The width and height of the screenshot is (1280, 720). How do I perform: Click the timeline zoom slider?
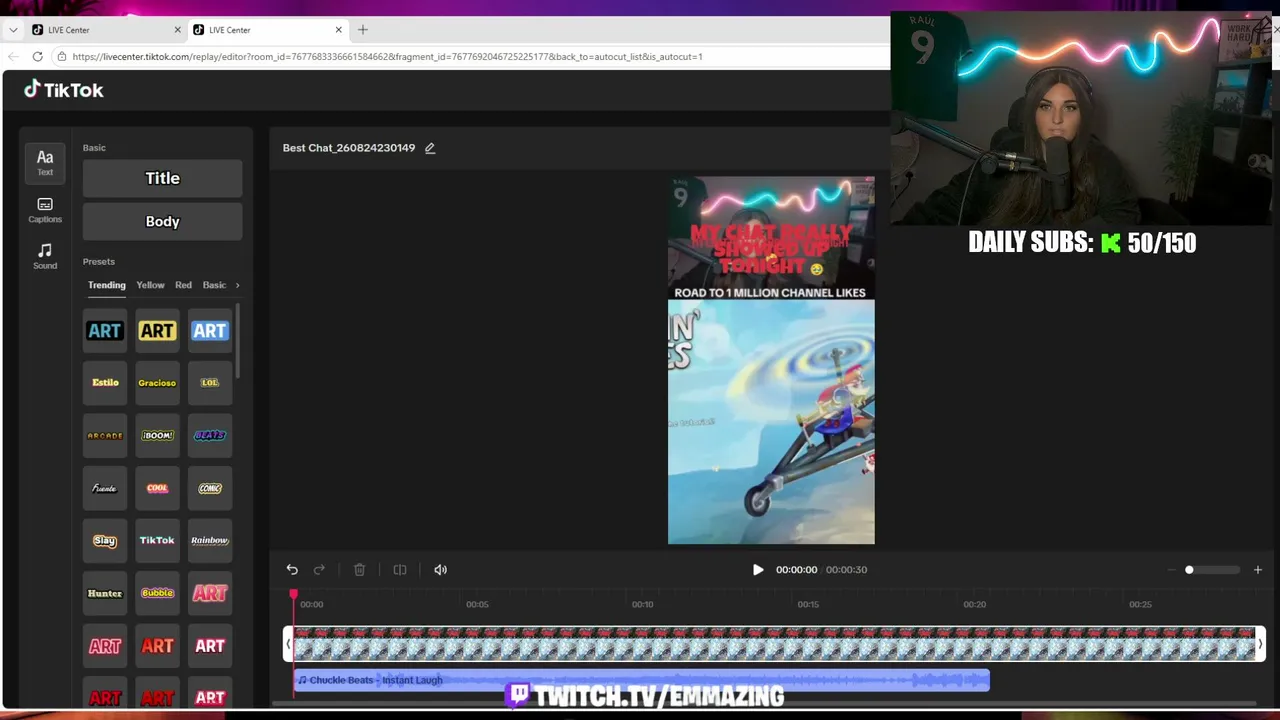pos(1212,570)
